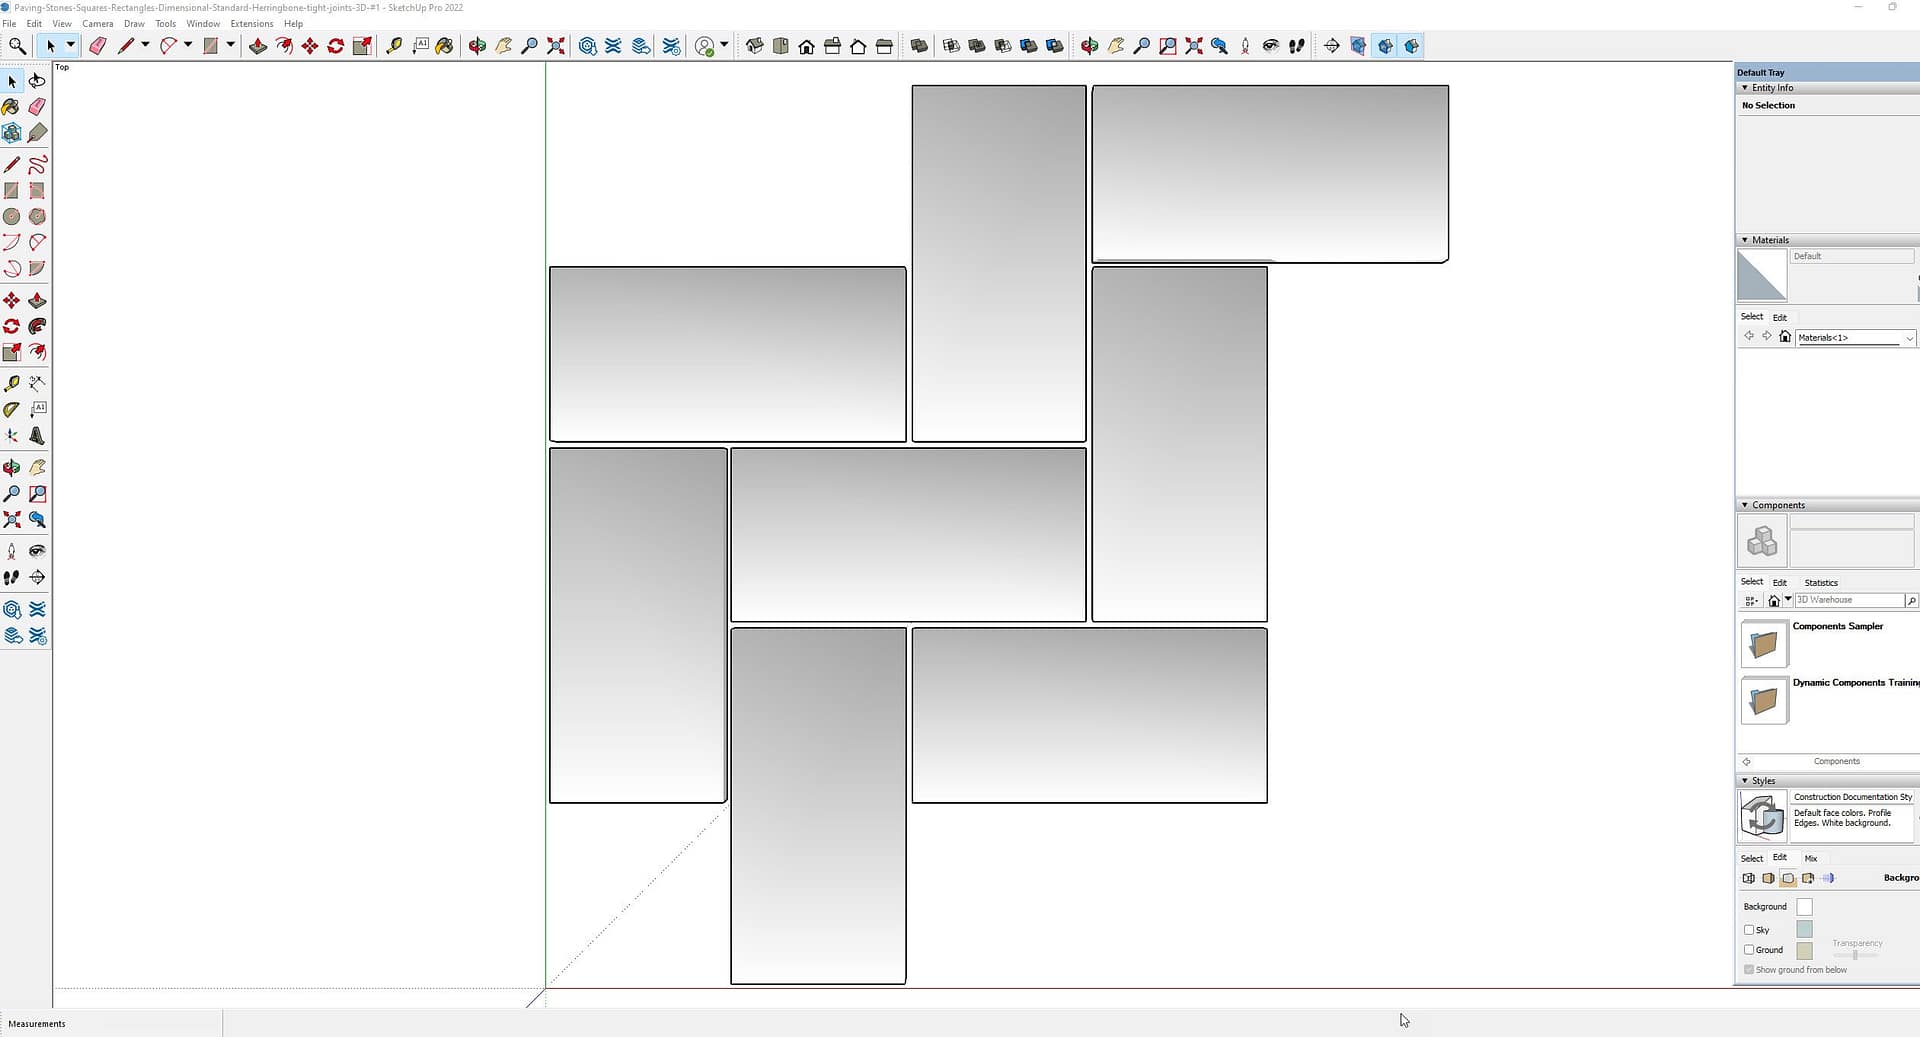Switch to the Mix tab in Styles
The image size is (1920, 1037).
click(1810, 858)
